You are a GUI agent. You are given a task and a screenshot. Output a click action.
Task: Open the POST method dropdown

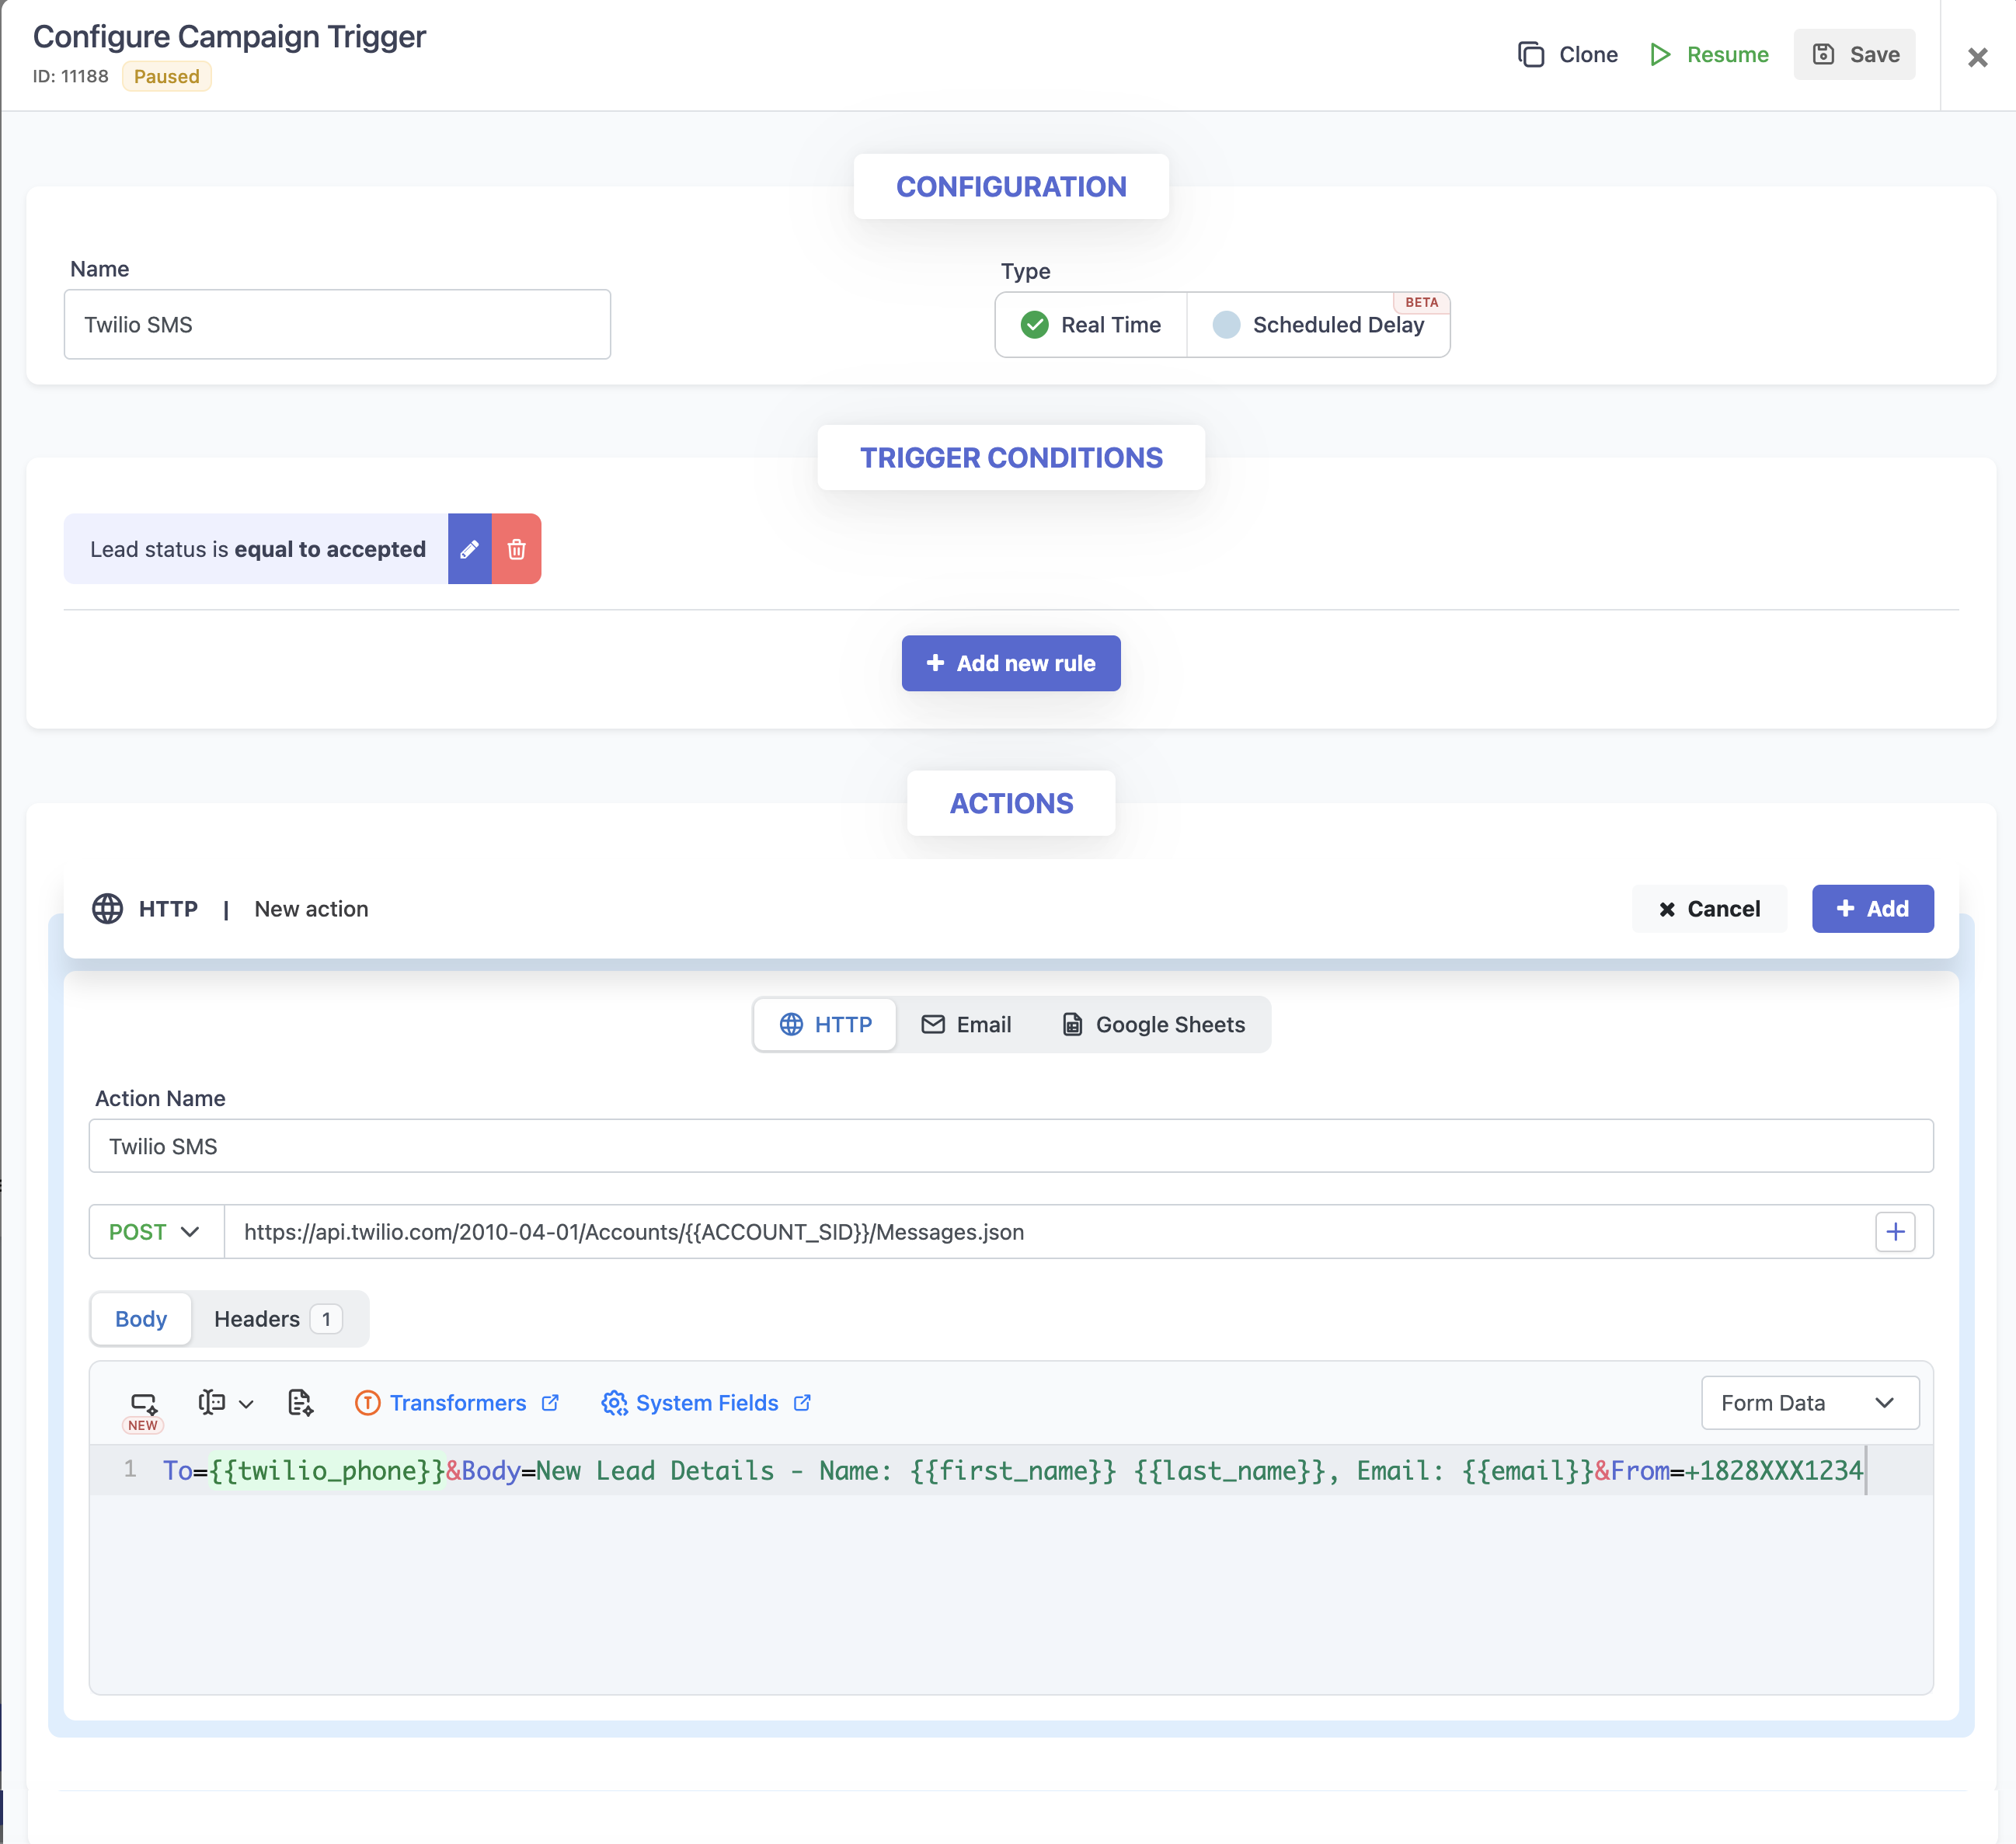pos(155,1232)
